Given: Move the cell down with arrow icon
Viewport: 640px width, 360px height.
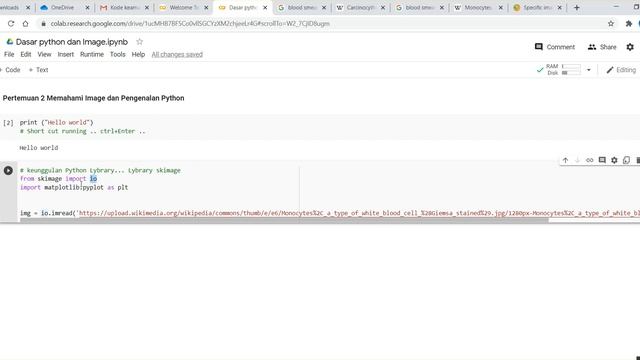Looking at the screenshot, I should coord(577,160).
